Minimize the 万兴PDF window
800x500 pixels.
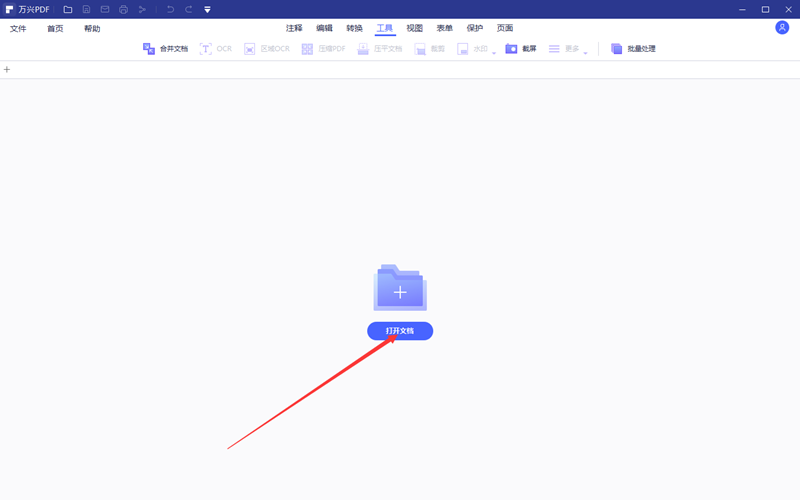(x=742, y=9)
